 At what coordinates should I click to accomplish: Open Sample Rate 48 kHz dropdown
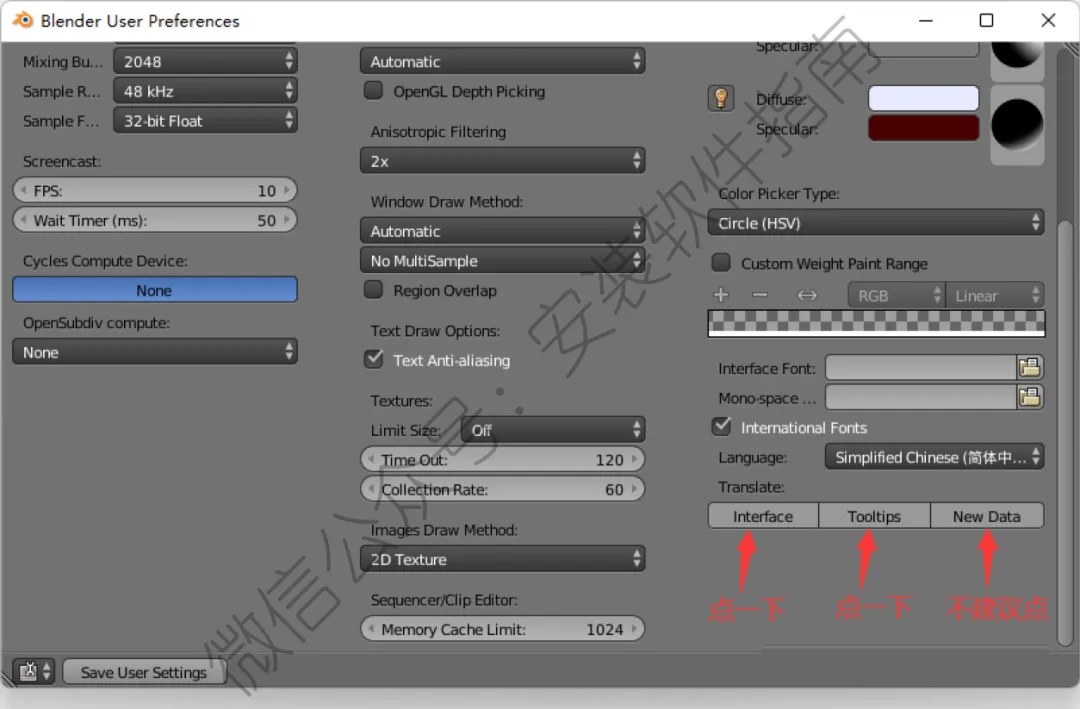(x=205, y=91)
